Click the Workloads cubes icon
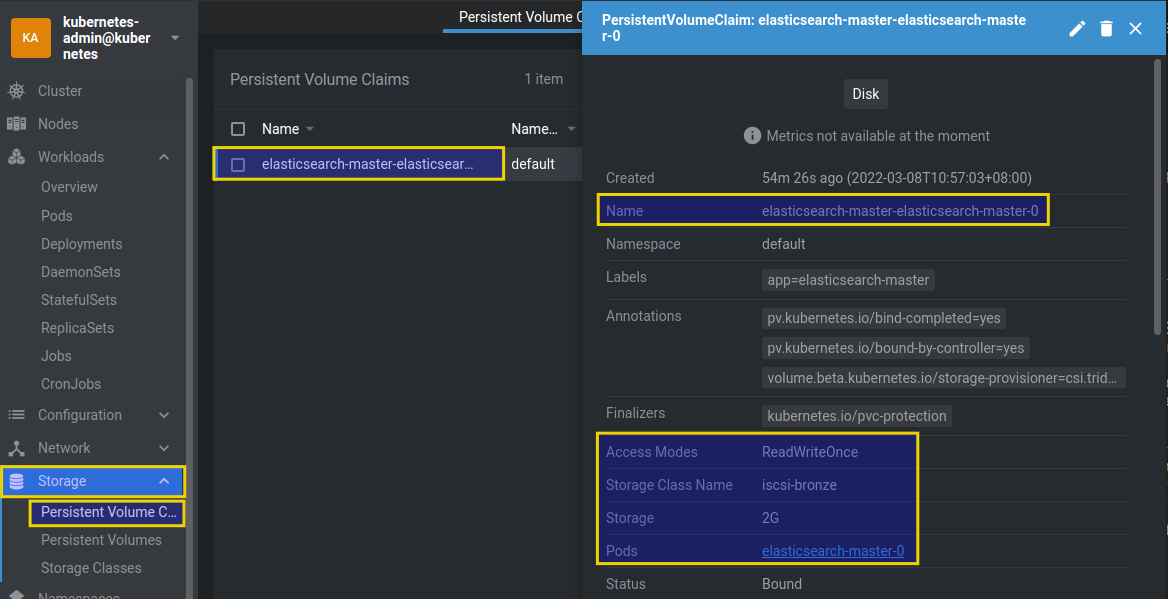The height and width of the screenshot is (599, 1168). click(x=16, y=157)
